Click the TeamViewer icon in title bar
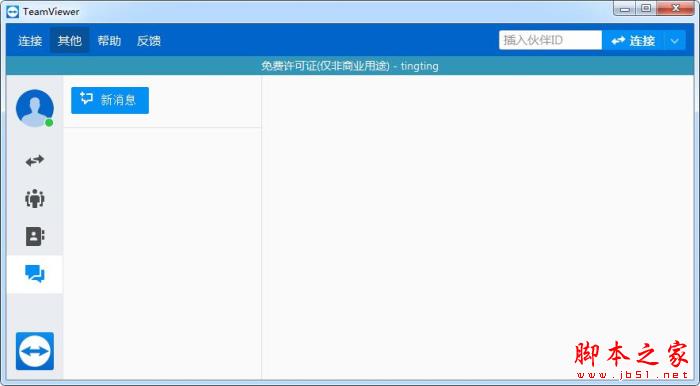Image resolution: width=700 pixels, height=386 pixels. point(12,12)
